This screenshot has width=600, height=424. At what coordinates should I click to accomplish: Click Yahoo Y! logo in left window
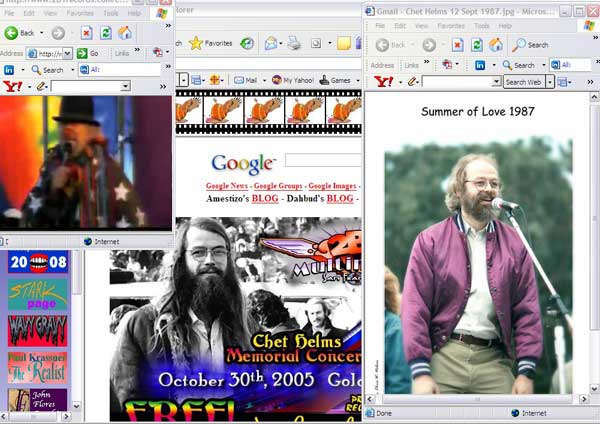click(13, 86)
